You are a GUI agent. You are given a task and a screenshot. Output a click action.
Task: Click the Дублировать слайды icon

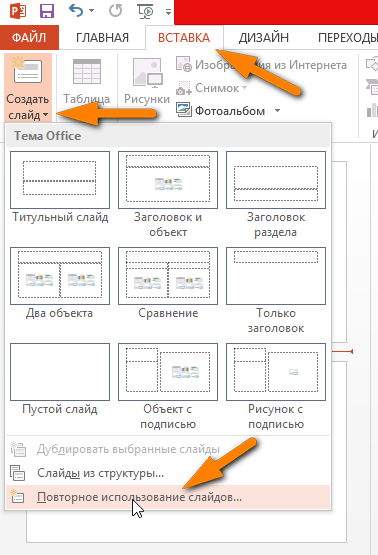[18, 449]
